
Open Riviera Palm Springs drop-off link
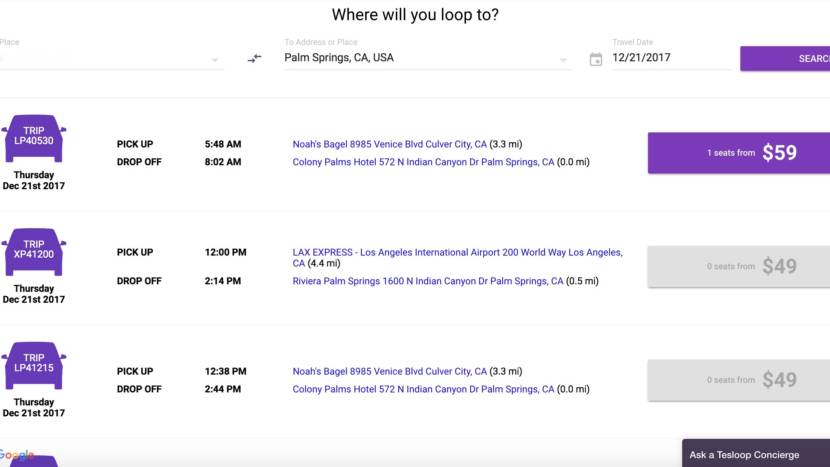pos(427,281)
